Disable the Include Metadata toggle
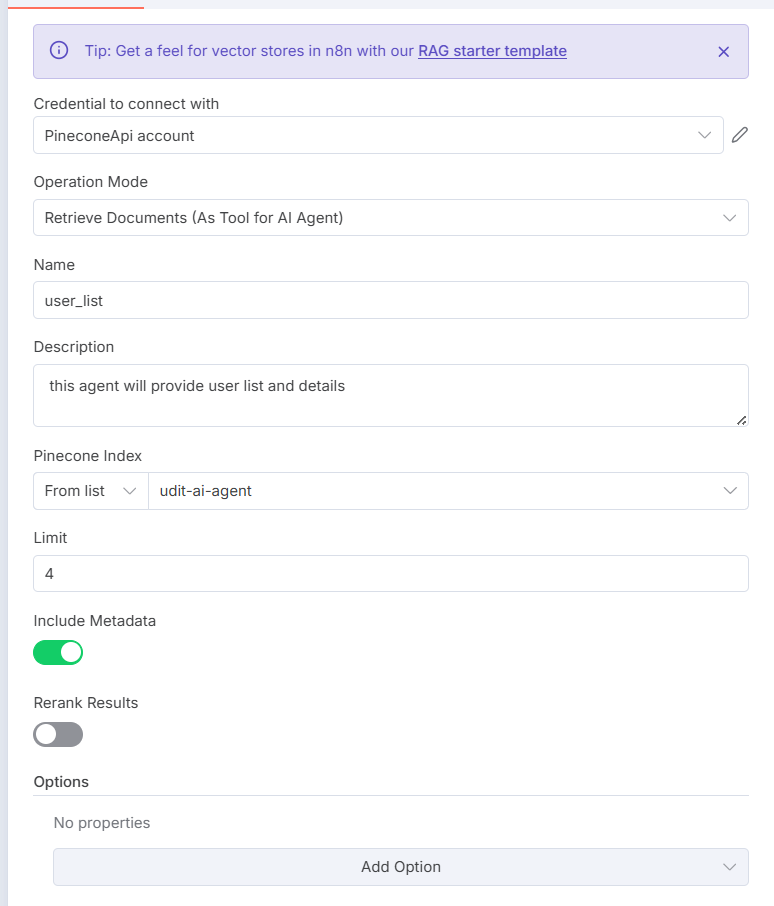This screenshot has height=906, width=774. coord(58,653)
